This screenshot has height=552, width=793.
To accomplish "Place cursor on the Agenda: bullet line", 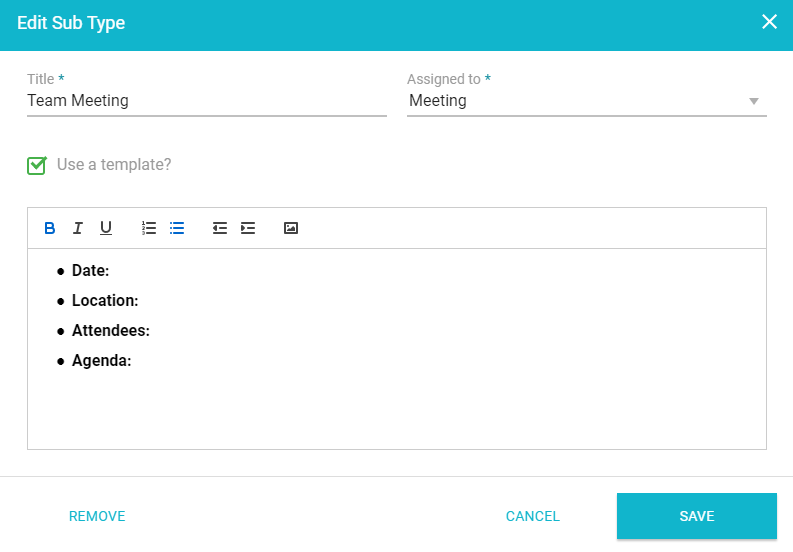I will [x=102, y=361].
